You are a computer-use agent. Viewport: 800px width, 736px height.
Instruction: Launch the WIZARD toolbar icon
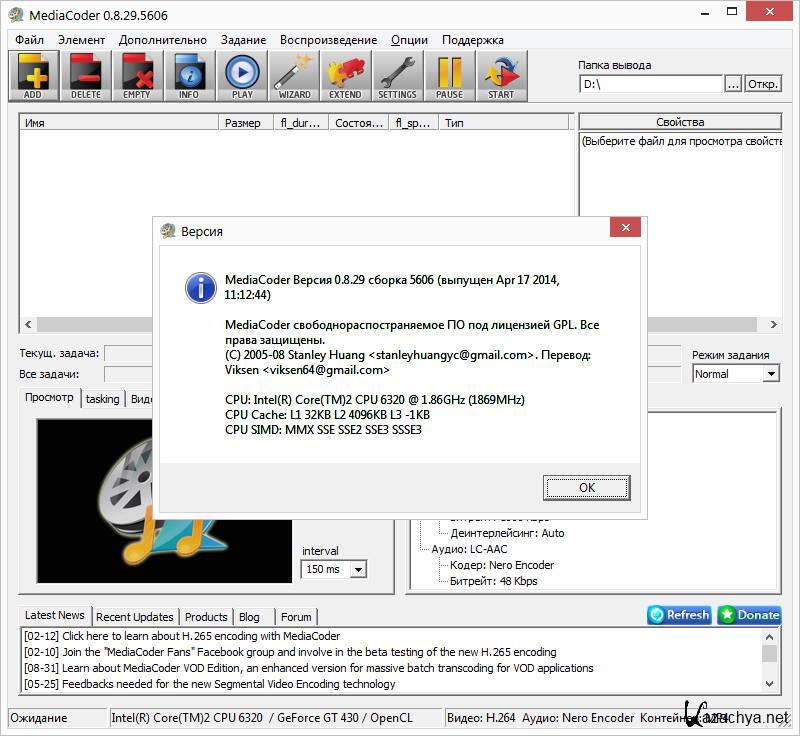294,76
